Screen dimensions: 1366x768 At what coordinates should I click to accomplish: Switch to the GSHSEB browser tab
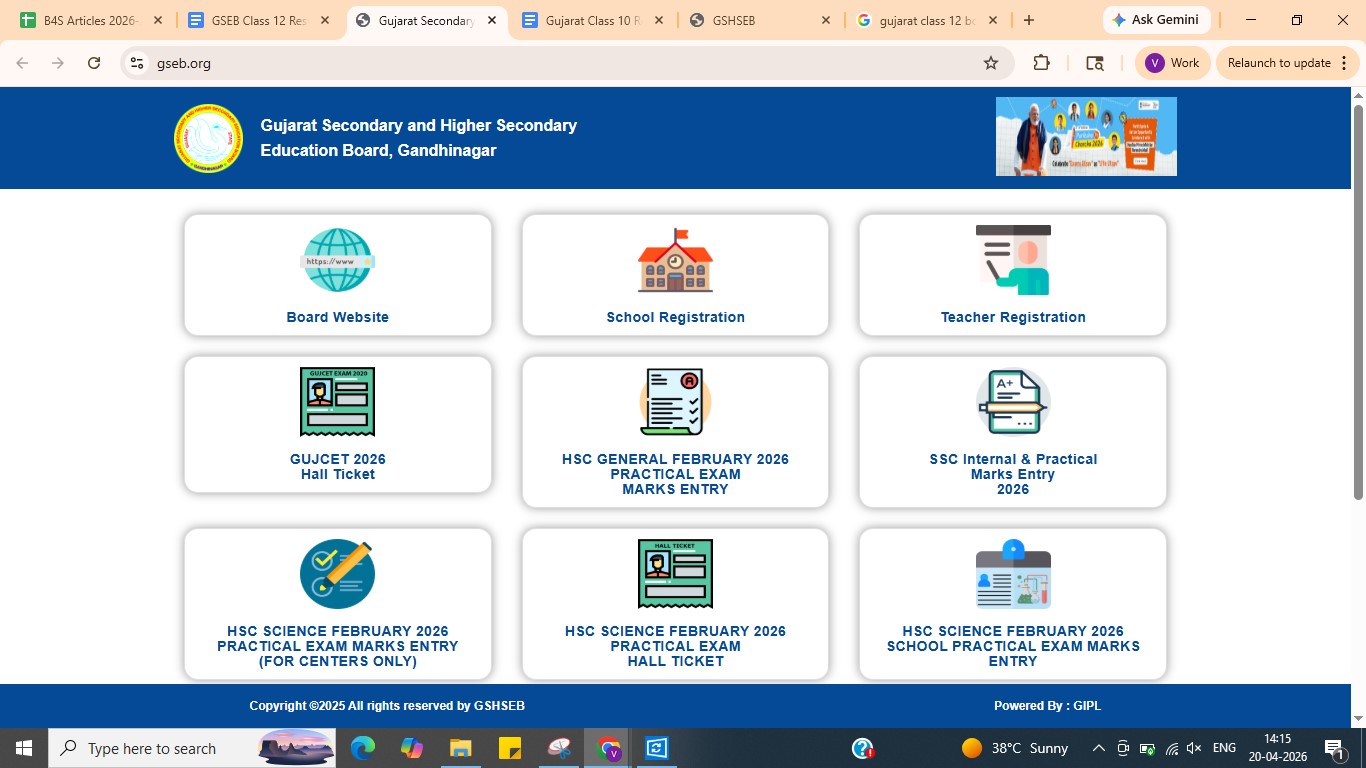760,20
